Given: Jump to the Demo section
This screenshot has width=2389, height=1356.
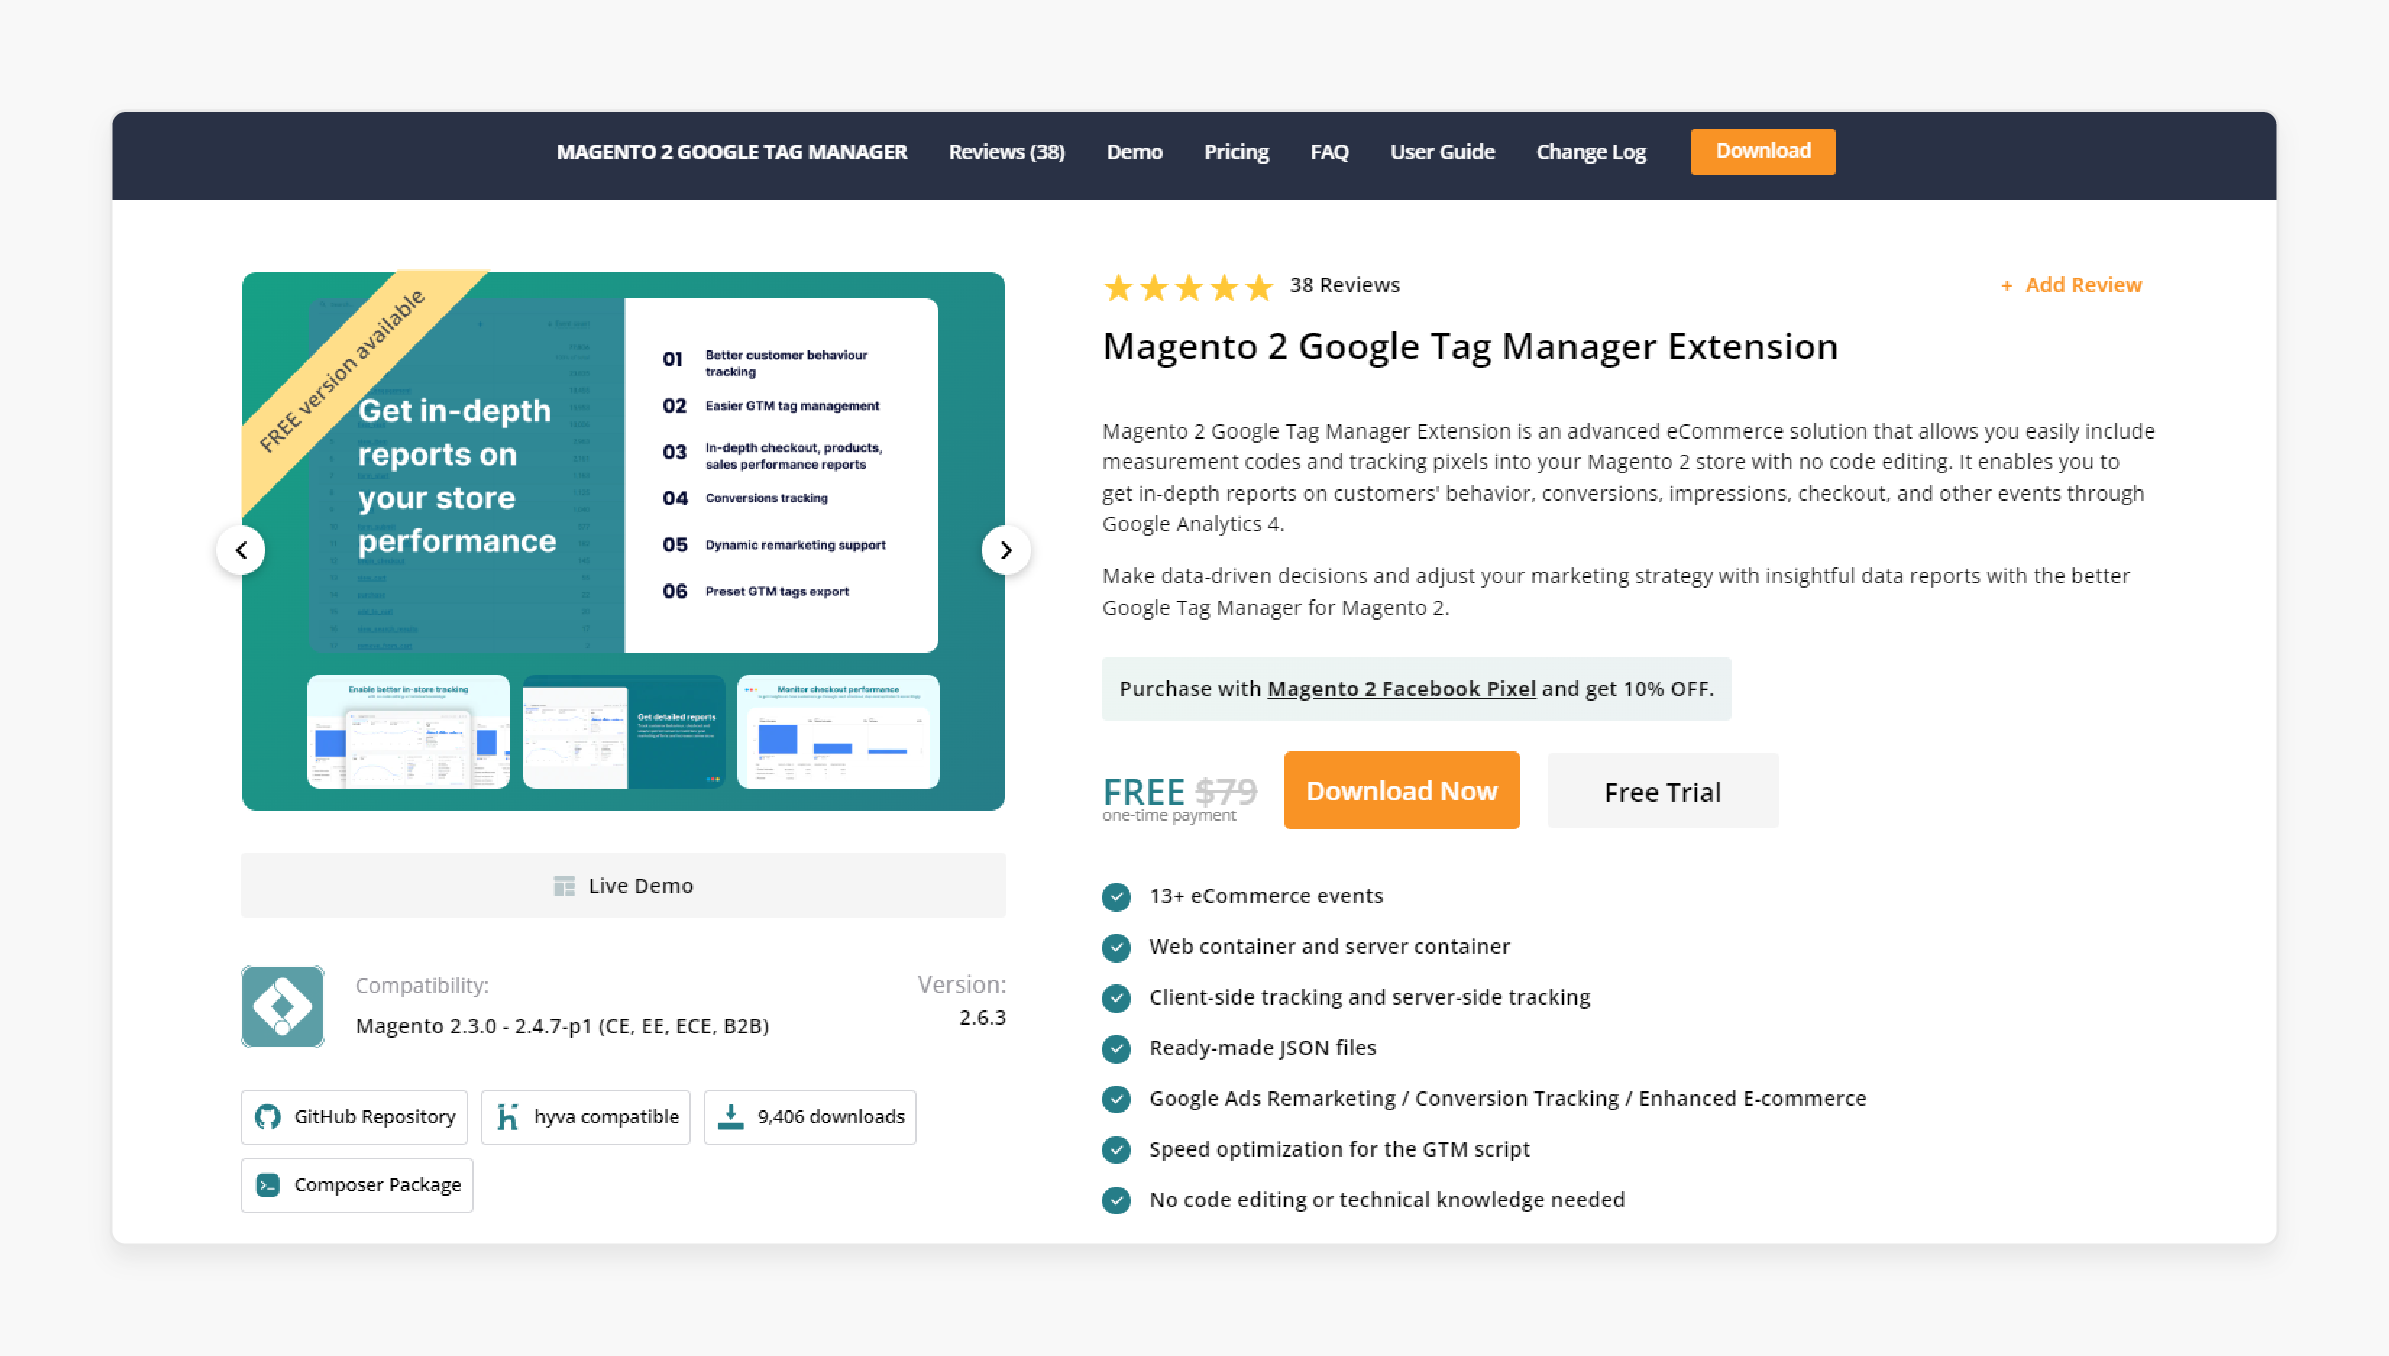Looking at the screenshot, I should [1134, 152].
